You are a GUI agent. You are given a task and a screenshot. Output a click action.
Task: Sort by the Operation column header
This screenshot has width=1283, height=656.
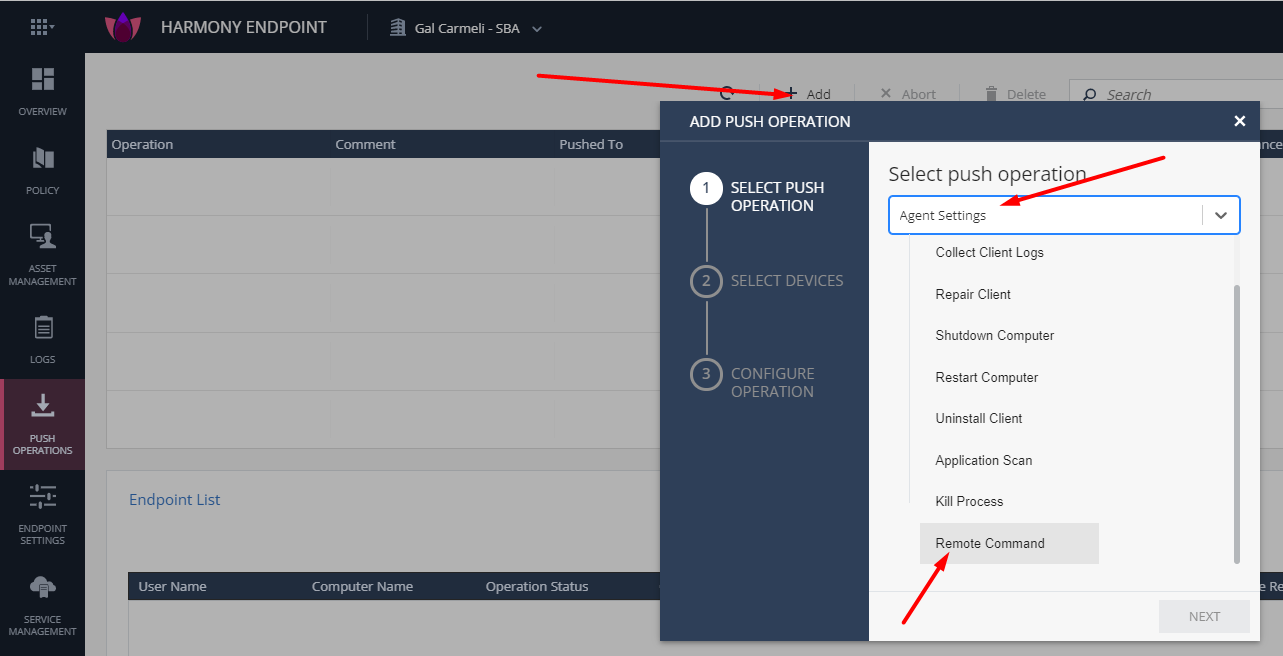coord(142,144)
